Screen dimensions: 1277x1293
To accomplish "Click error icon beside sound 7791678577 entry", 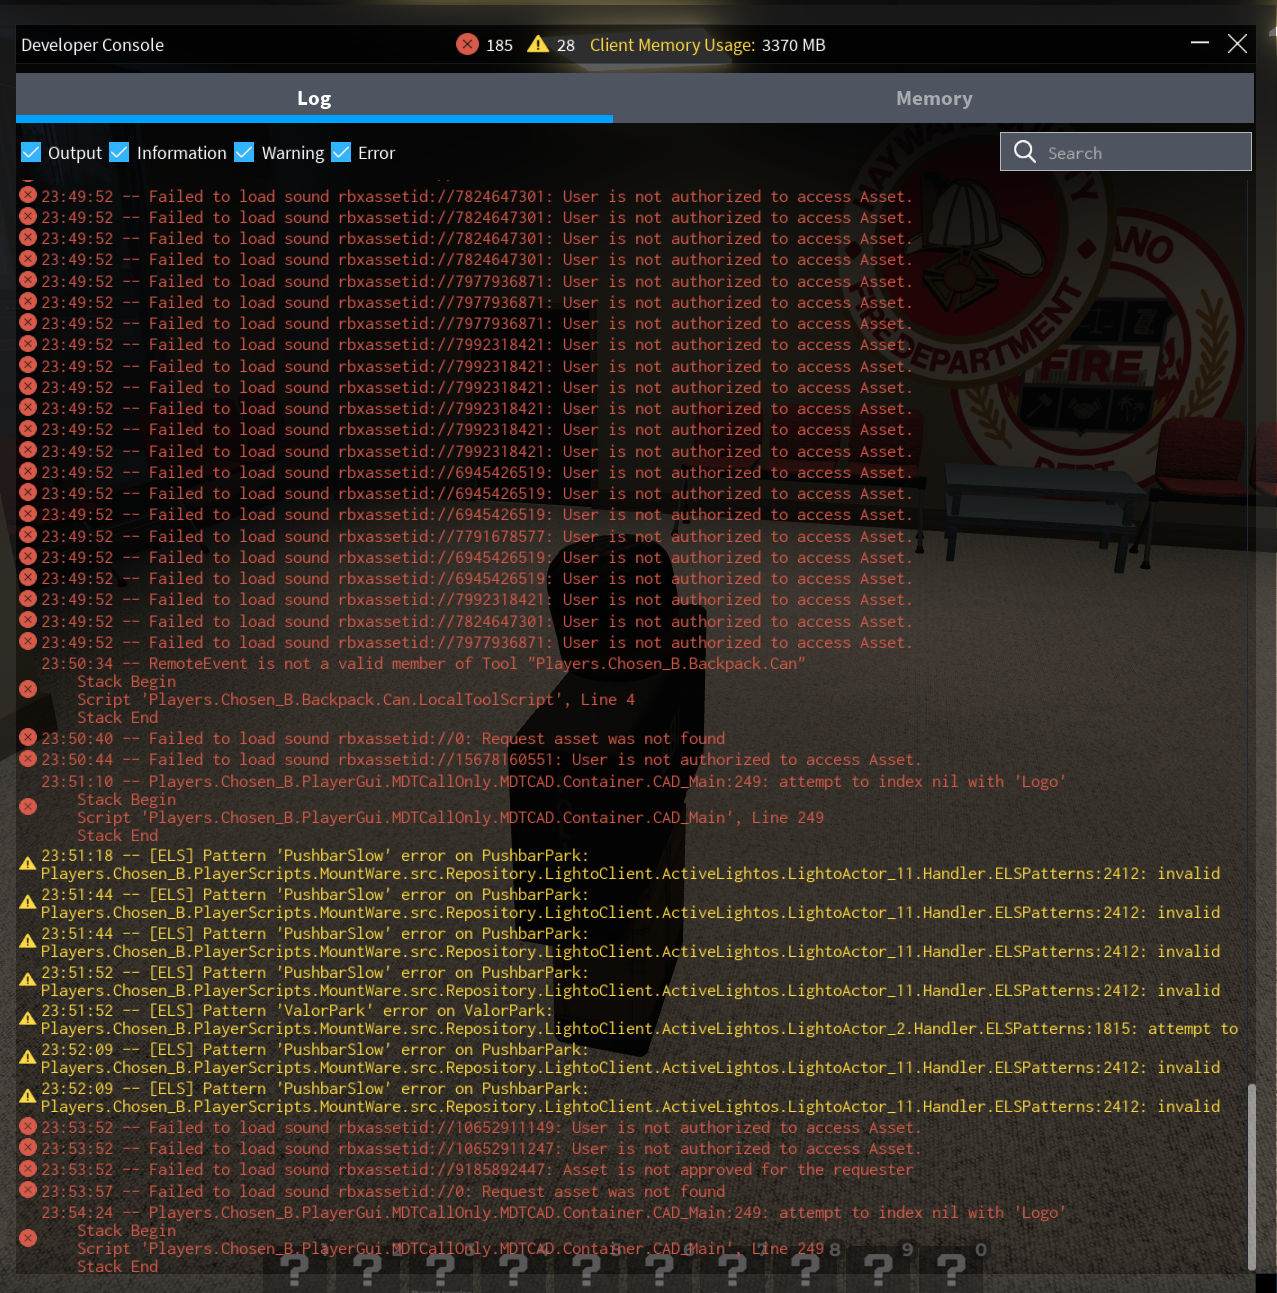I will (28, 535).
